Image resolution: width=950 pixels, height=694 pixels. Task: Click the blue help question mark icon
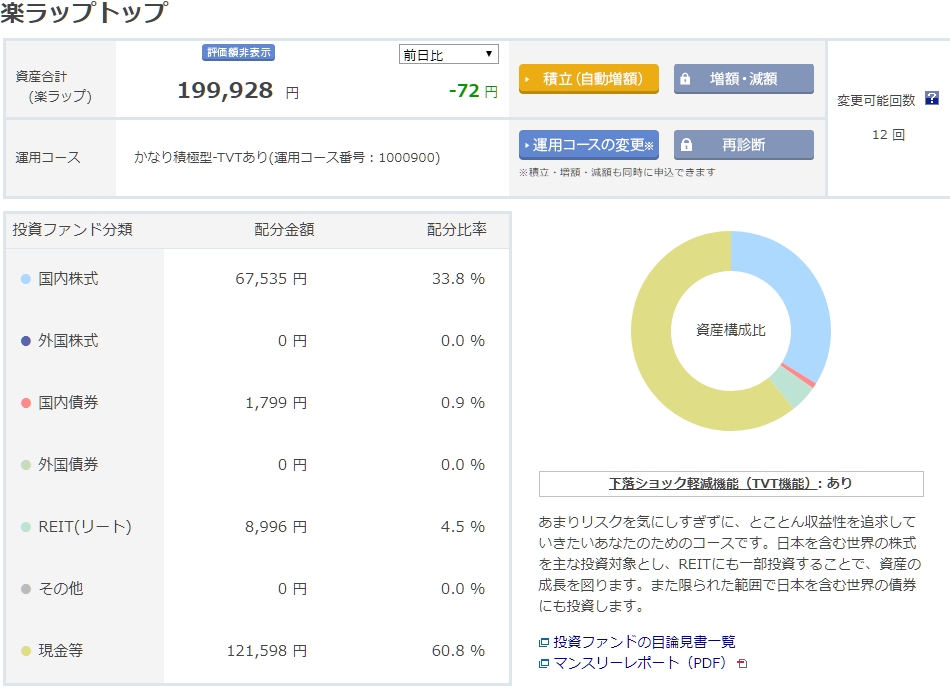pyautogui.click(x=932, y=98)
